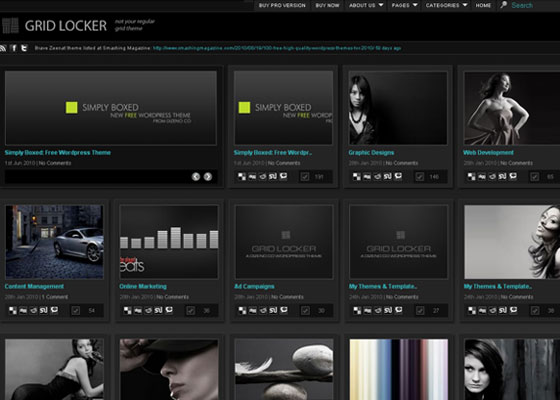Open the balanced stones and feather thumbnail

tap(284, 369)
